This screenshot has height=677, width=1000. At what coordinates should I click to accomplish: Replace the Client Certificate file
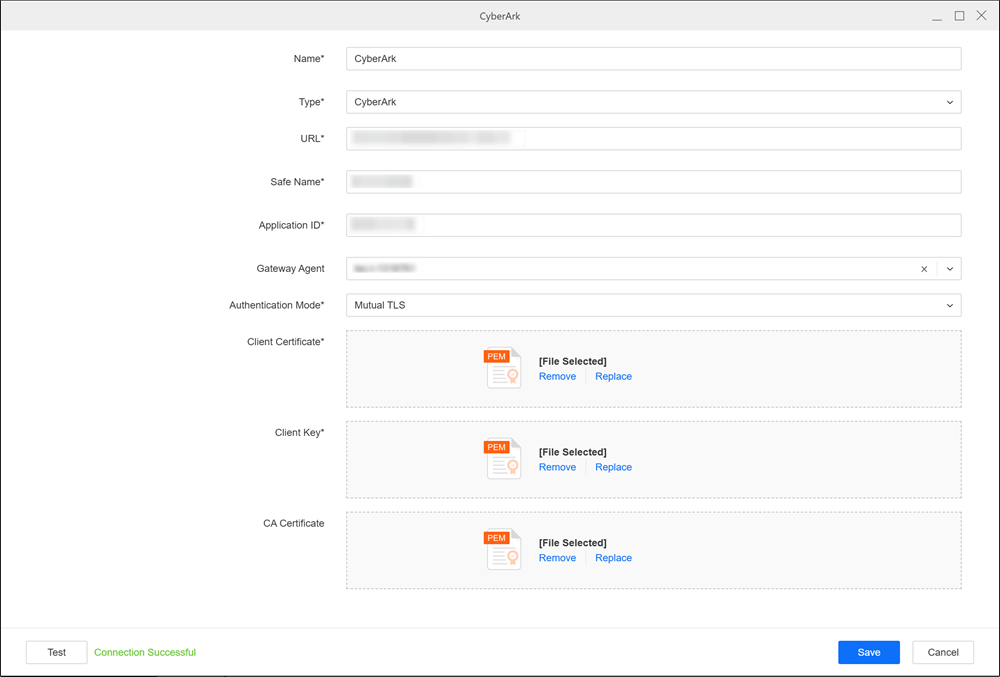(x=613, y=377)
